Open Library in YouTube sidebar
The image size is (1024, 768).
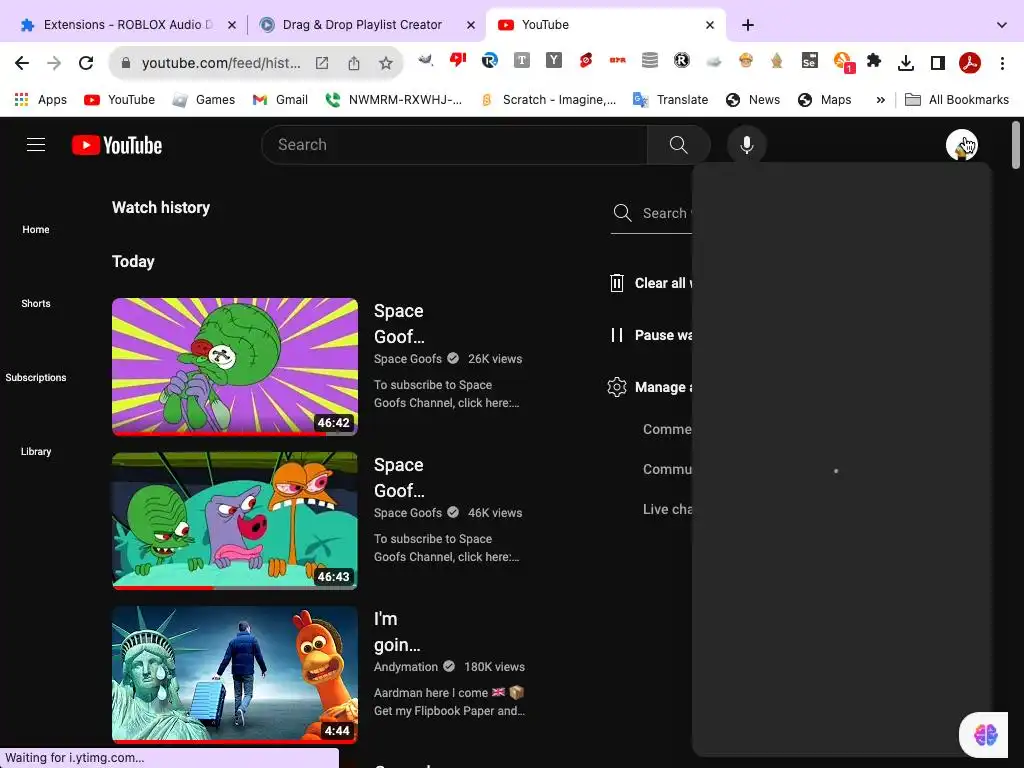36,451
